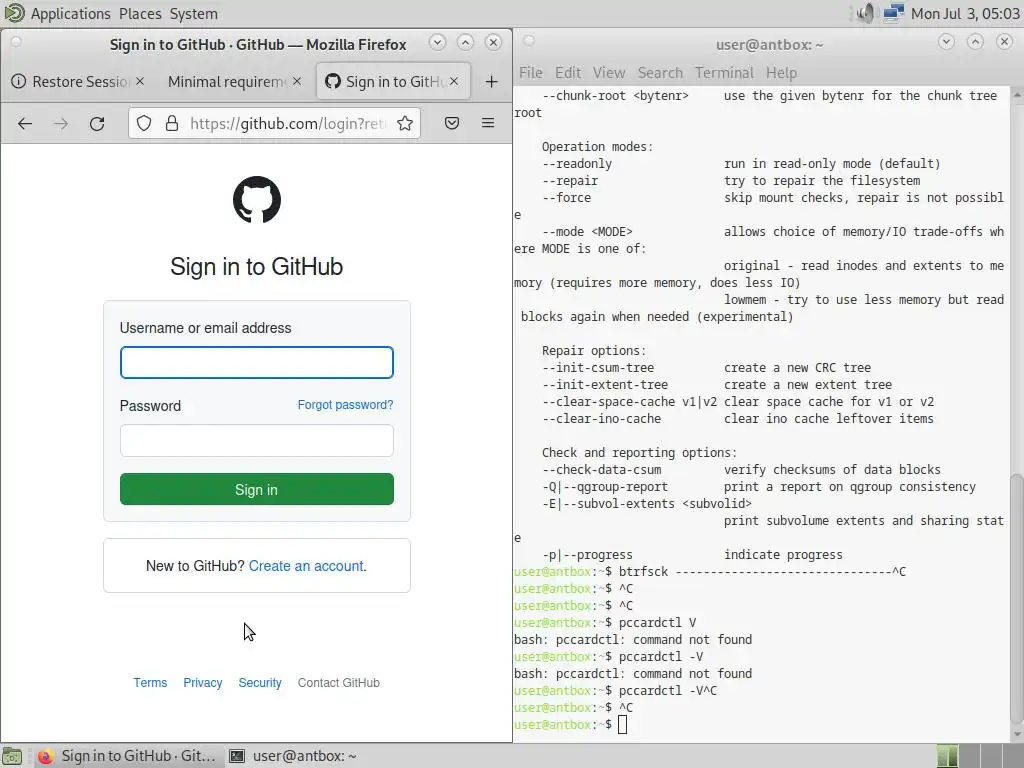Click the date and time clock
Screen dimensions: 1024x768
click(x=965, y=14)
